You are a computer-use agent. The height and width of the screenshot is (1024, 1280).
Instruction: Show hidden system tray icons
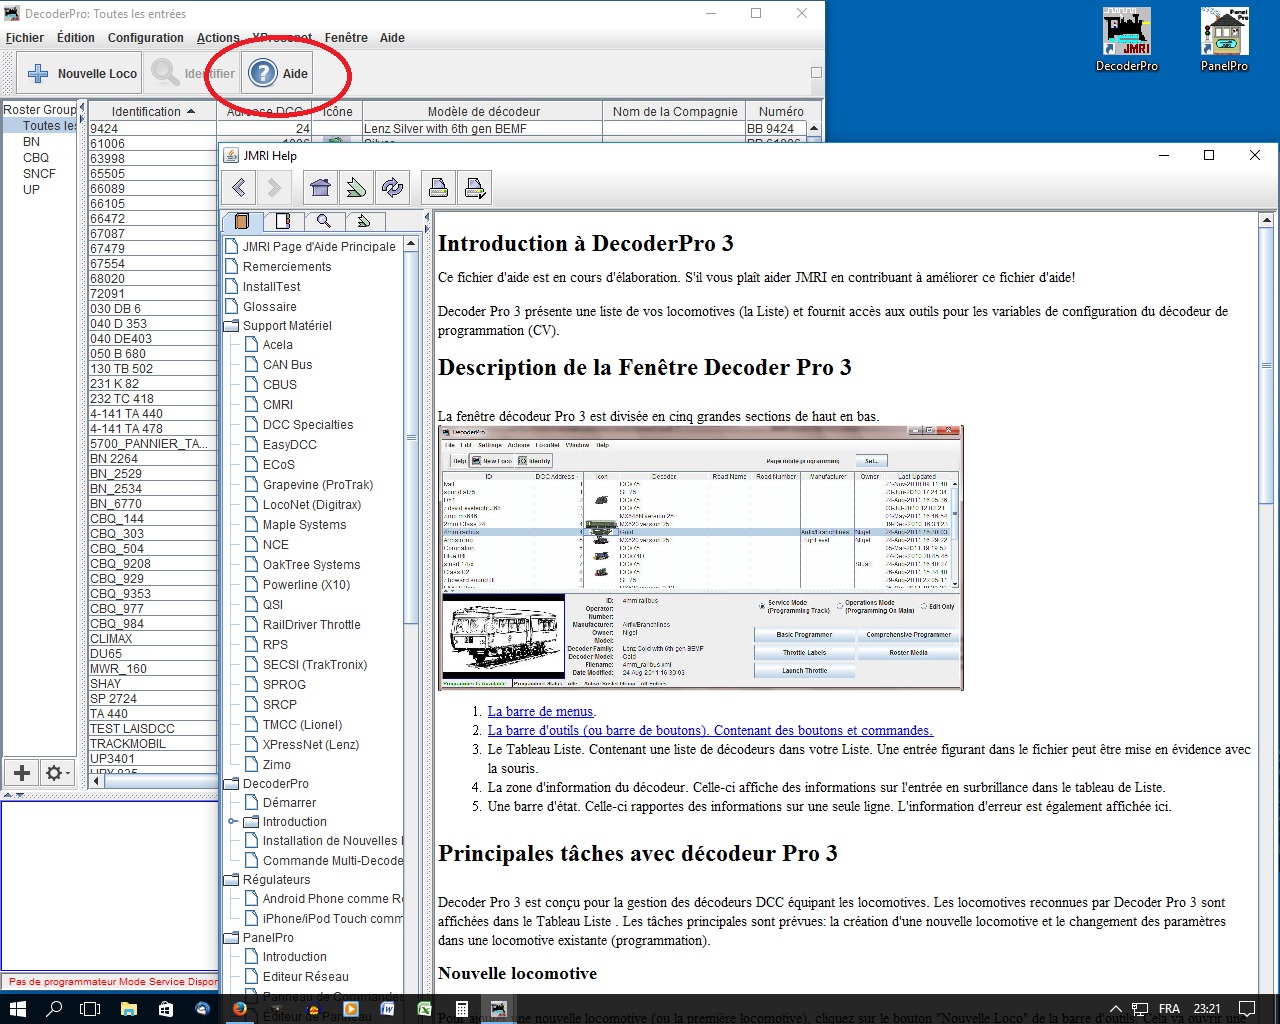coord(1116,1008)
